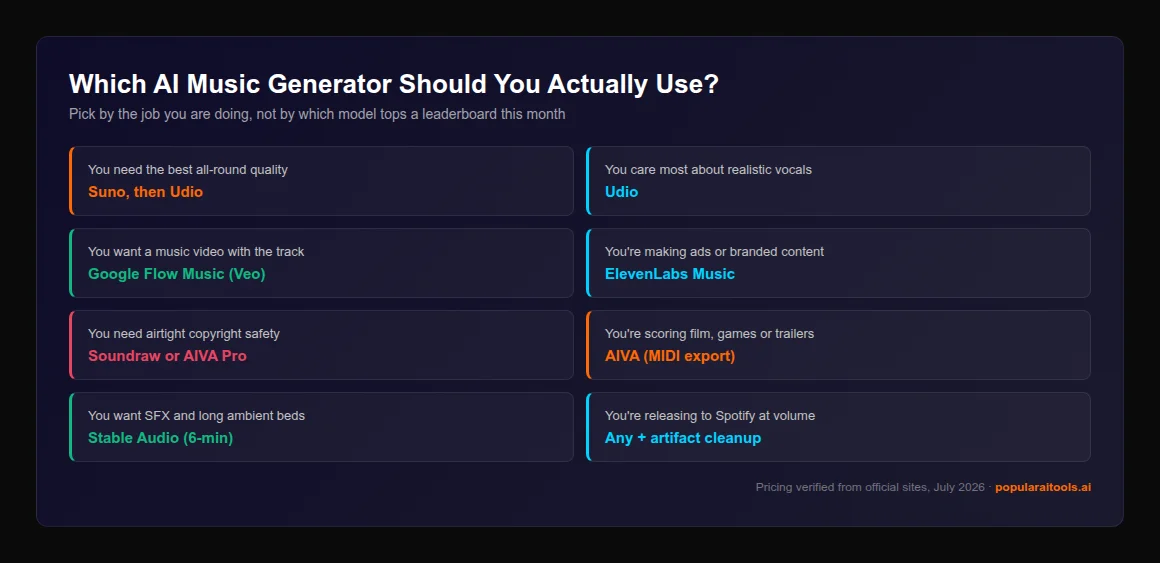Image resolution: width=1160 pixels, height=563 pixels.
Task: Open the popularaitools.ai link
Action: (1043, 488)
